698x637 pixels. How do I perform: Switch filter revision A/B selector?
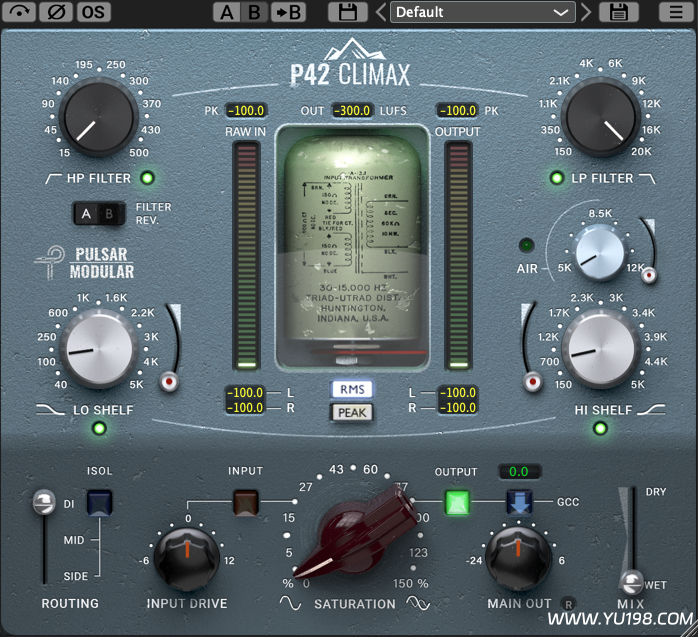(x=99, y=214)
